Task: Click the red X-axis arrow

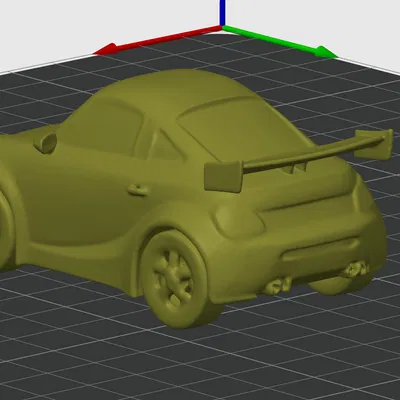Action: point(157,40)
